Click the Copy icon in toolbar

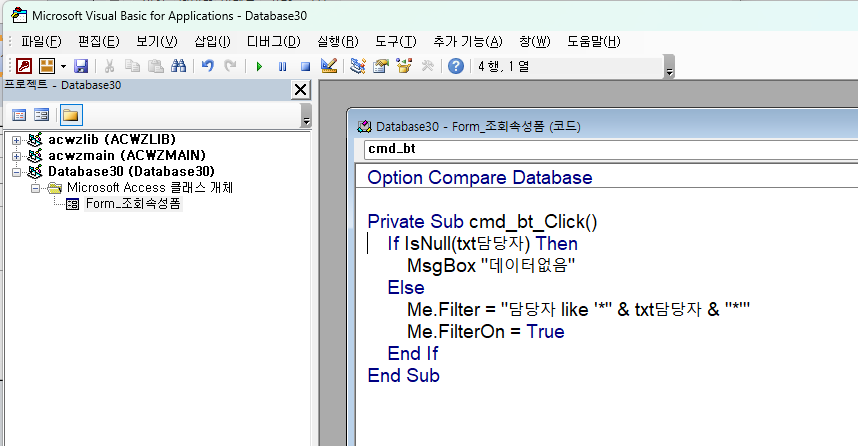click(x=132, y=66)
